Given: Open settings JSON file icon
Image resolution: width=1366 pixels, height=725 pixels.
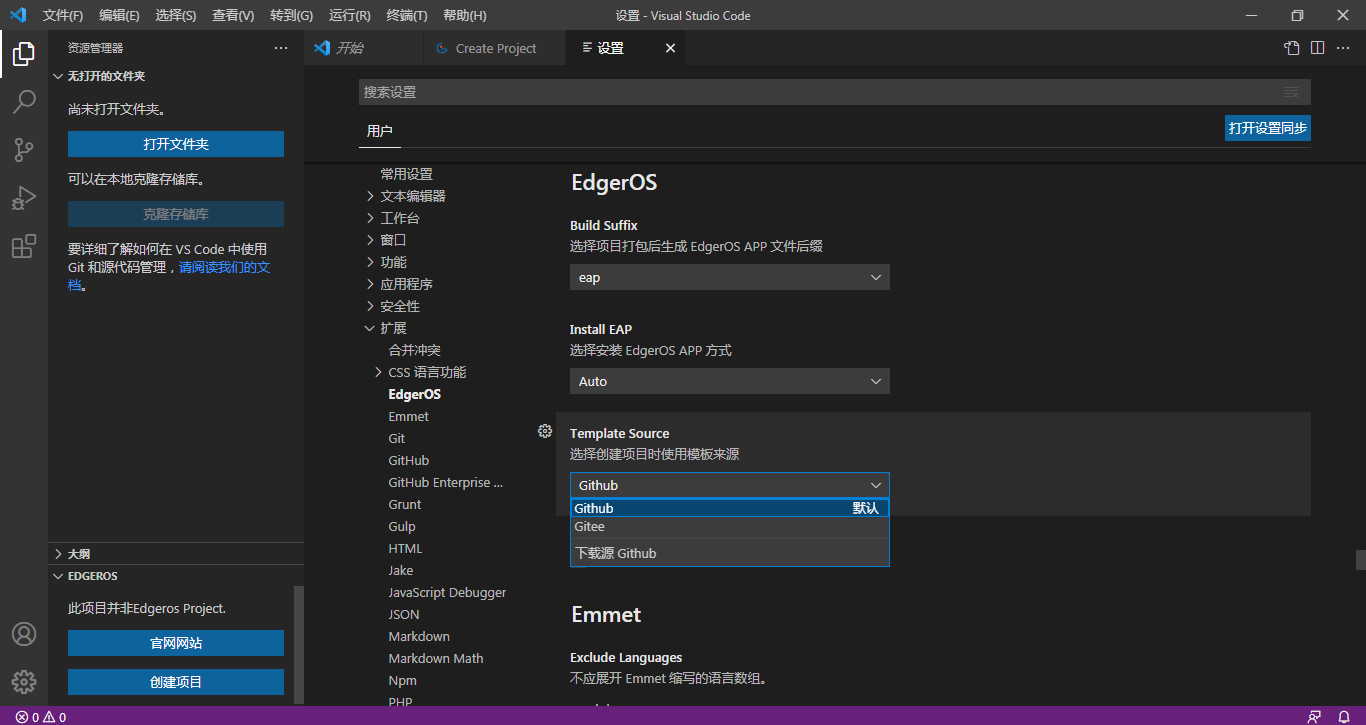Looking at the screenshot, I should [x=1292, y=48].
